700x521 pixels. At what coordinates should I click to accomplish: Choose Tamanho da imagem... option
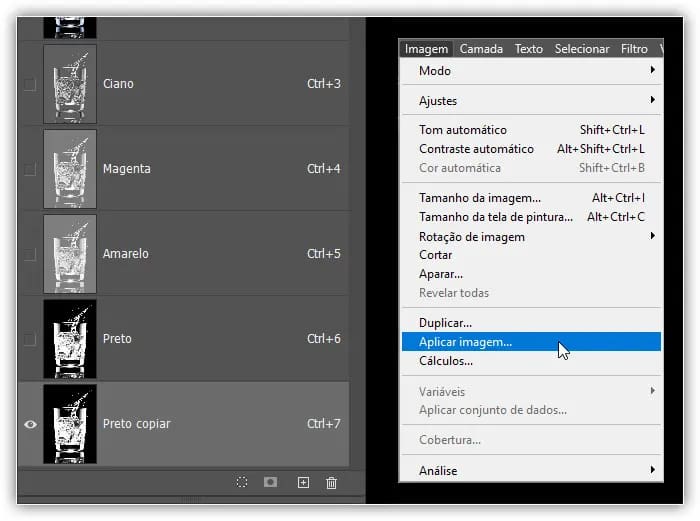tap(479, 198)
